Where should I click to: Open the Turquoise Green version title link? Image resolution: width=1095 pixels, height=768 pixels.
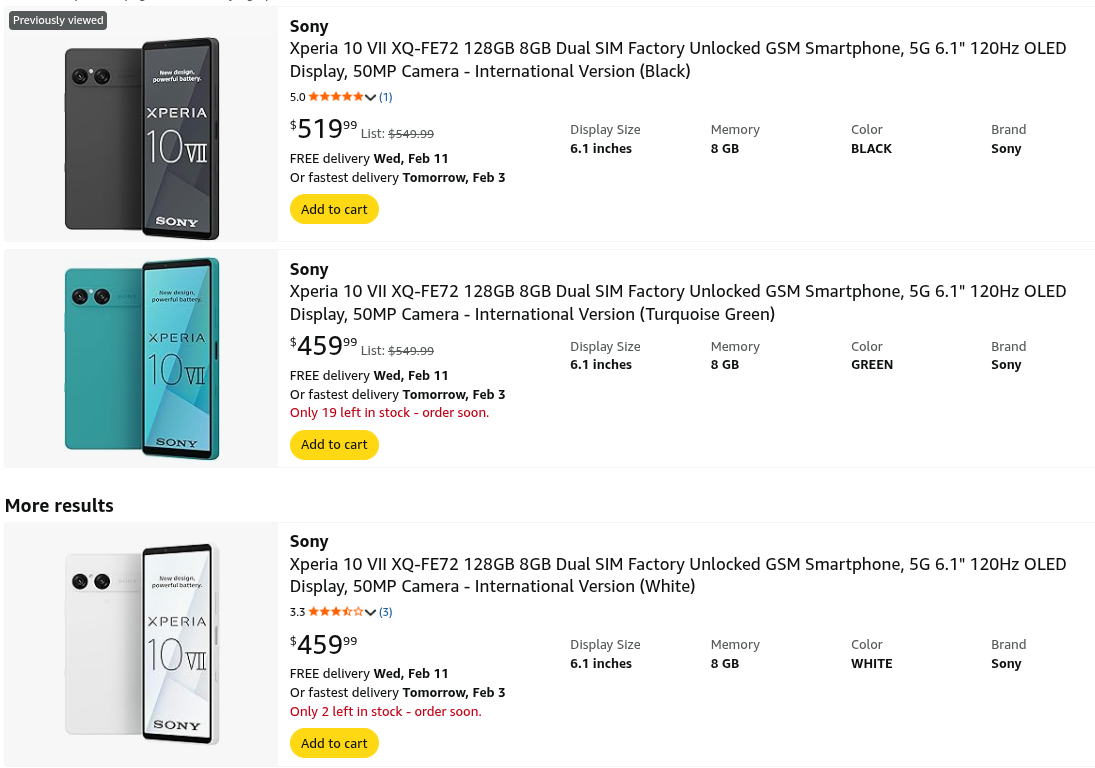[x=678, y=303]
